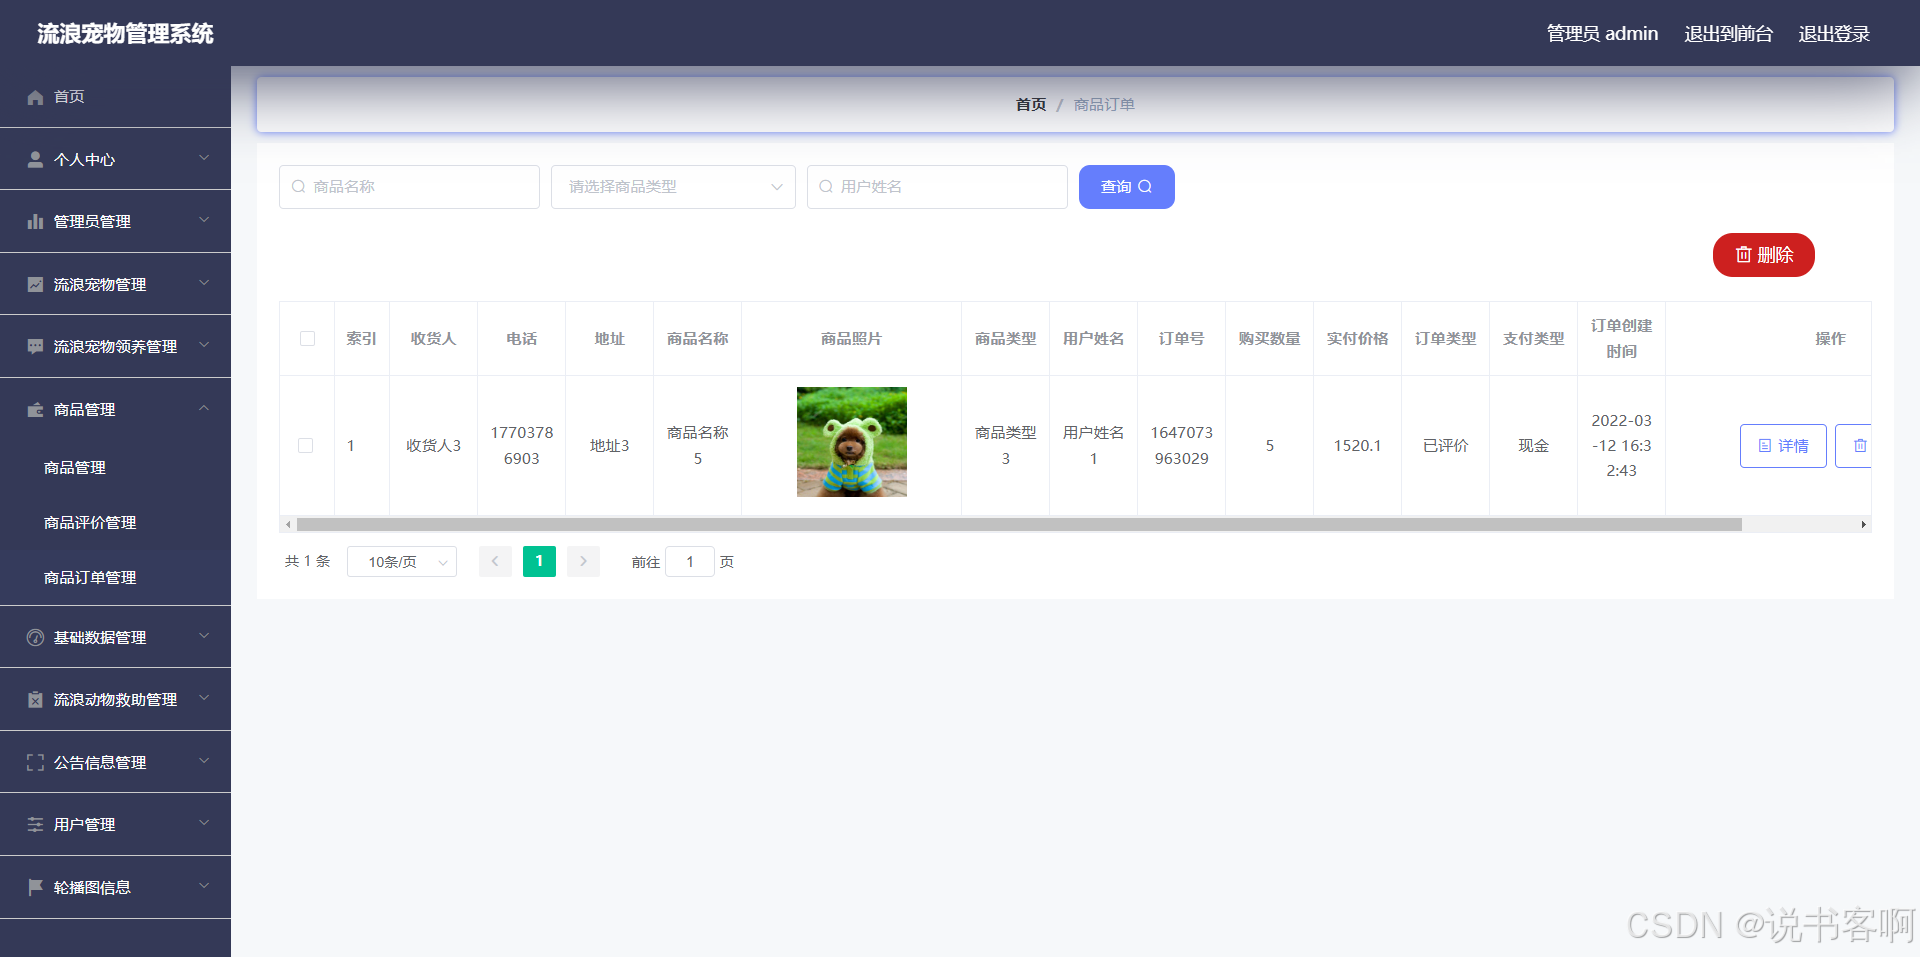
Task: Expand the 流浪动物救助管理 menu chevron
Action: pos(204,698)
